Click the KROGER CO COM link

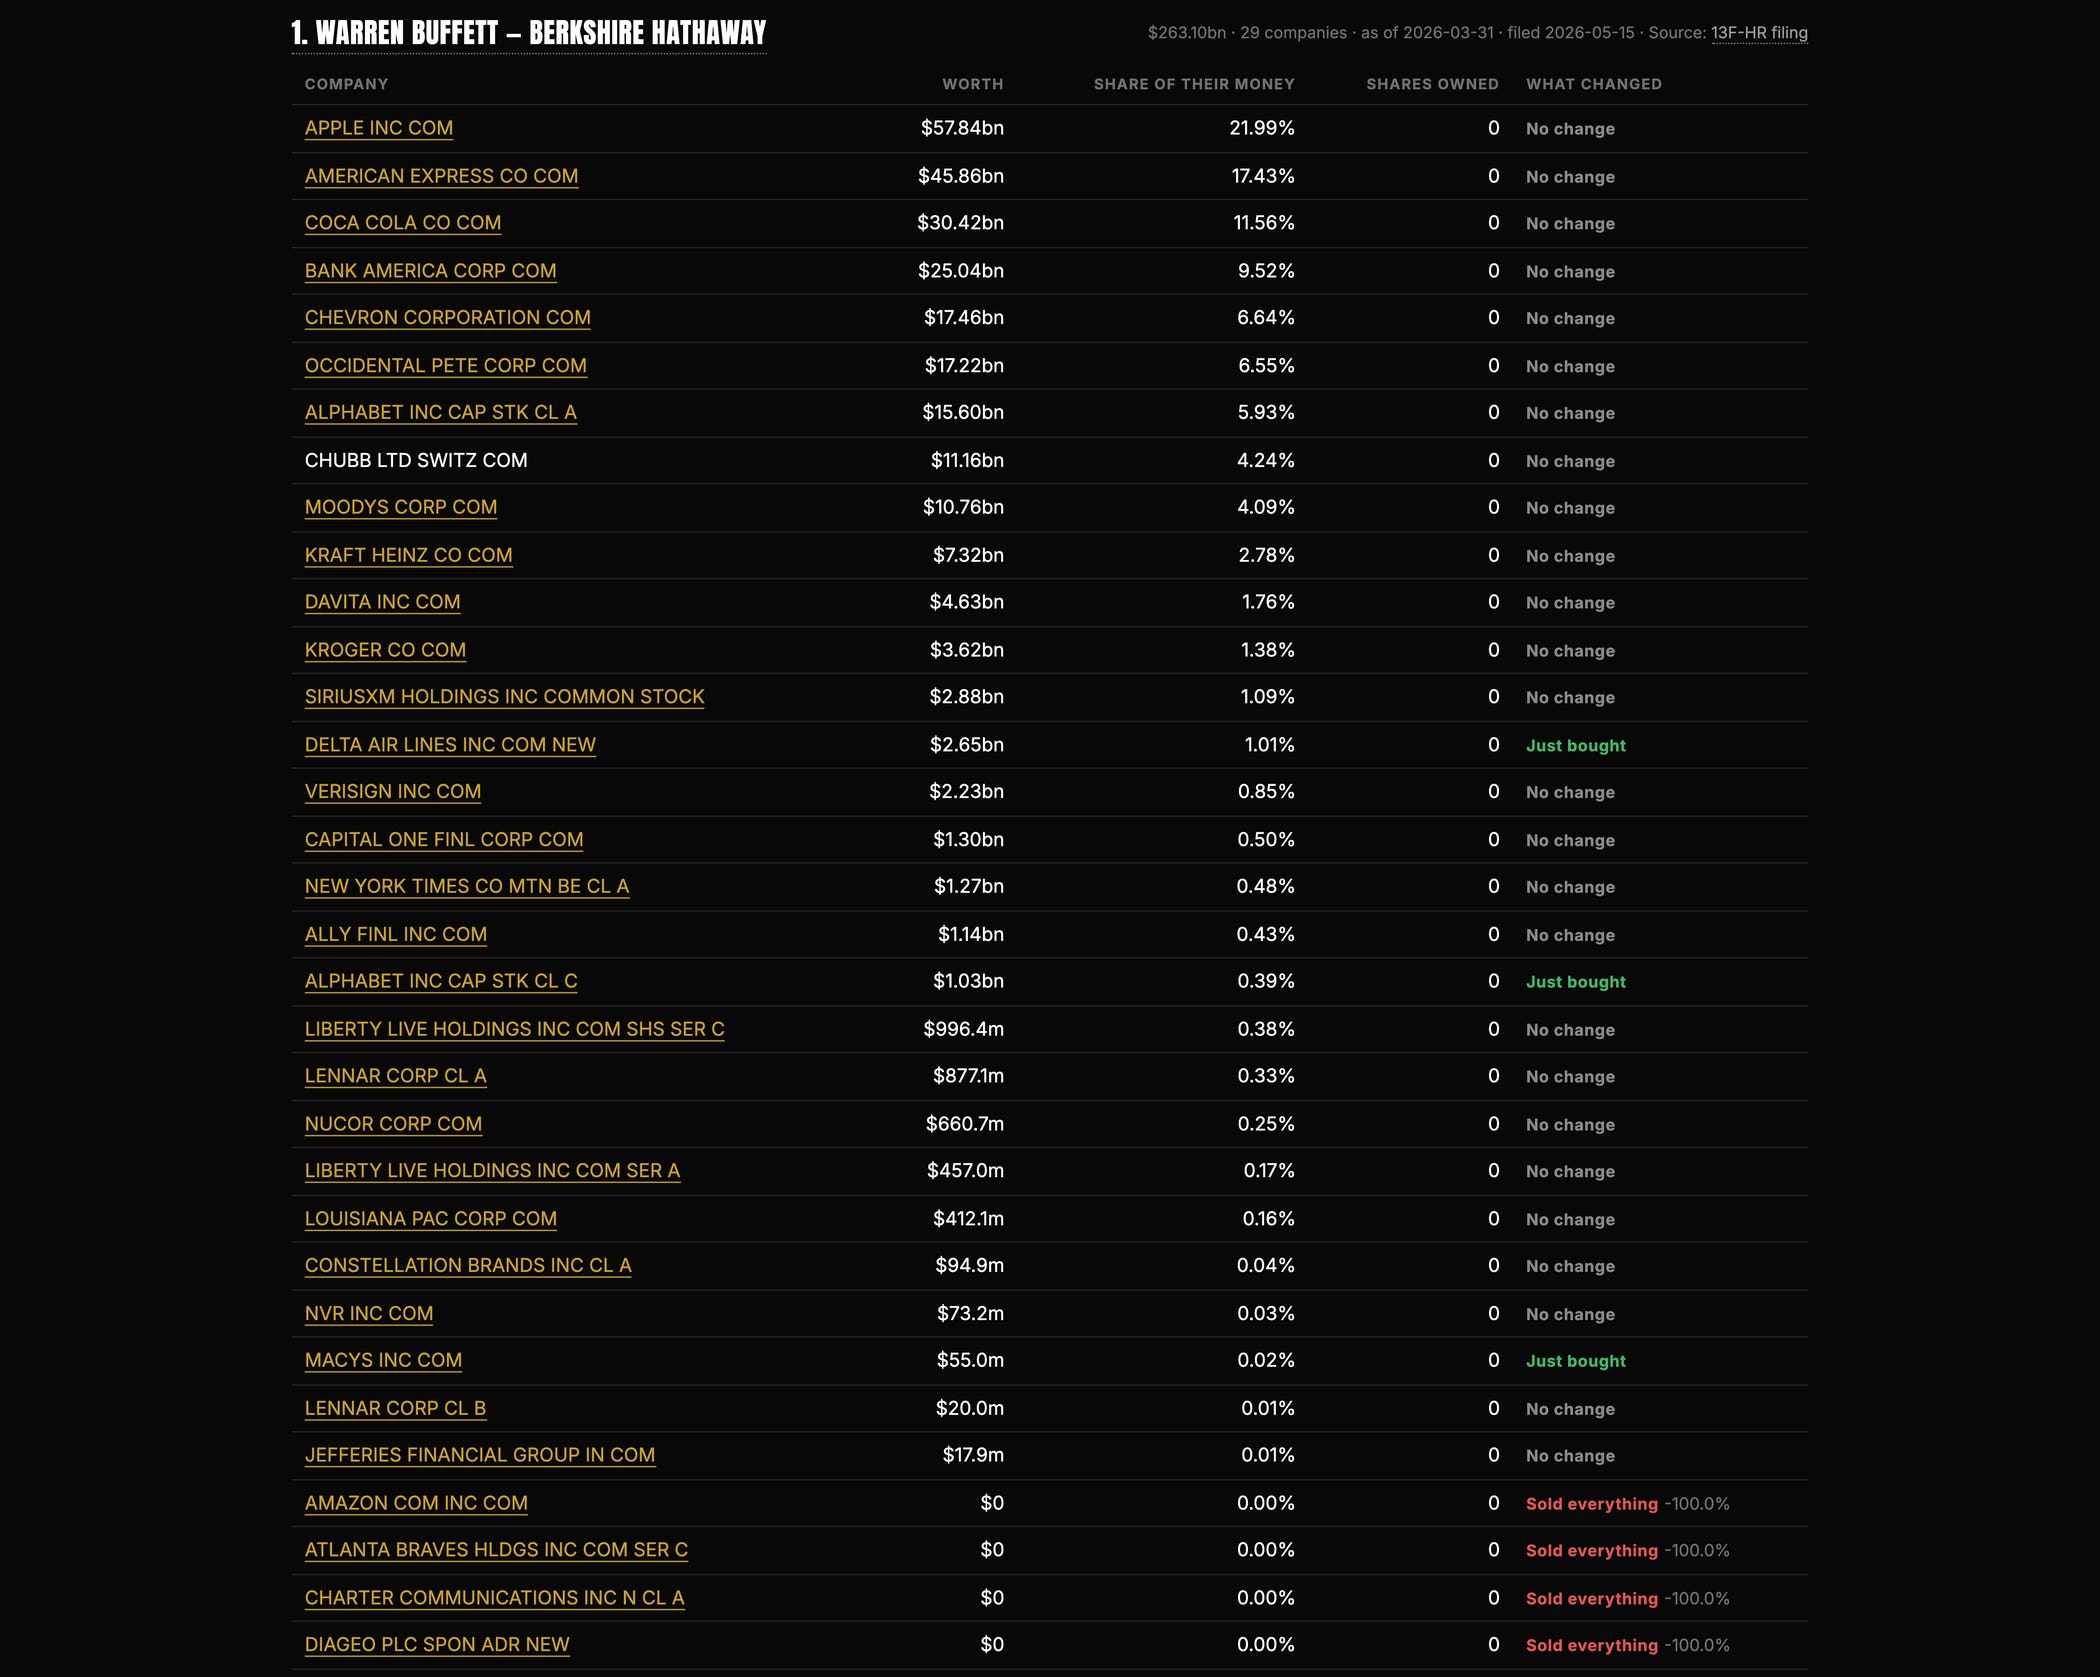[x=385, y=650]
